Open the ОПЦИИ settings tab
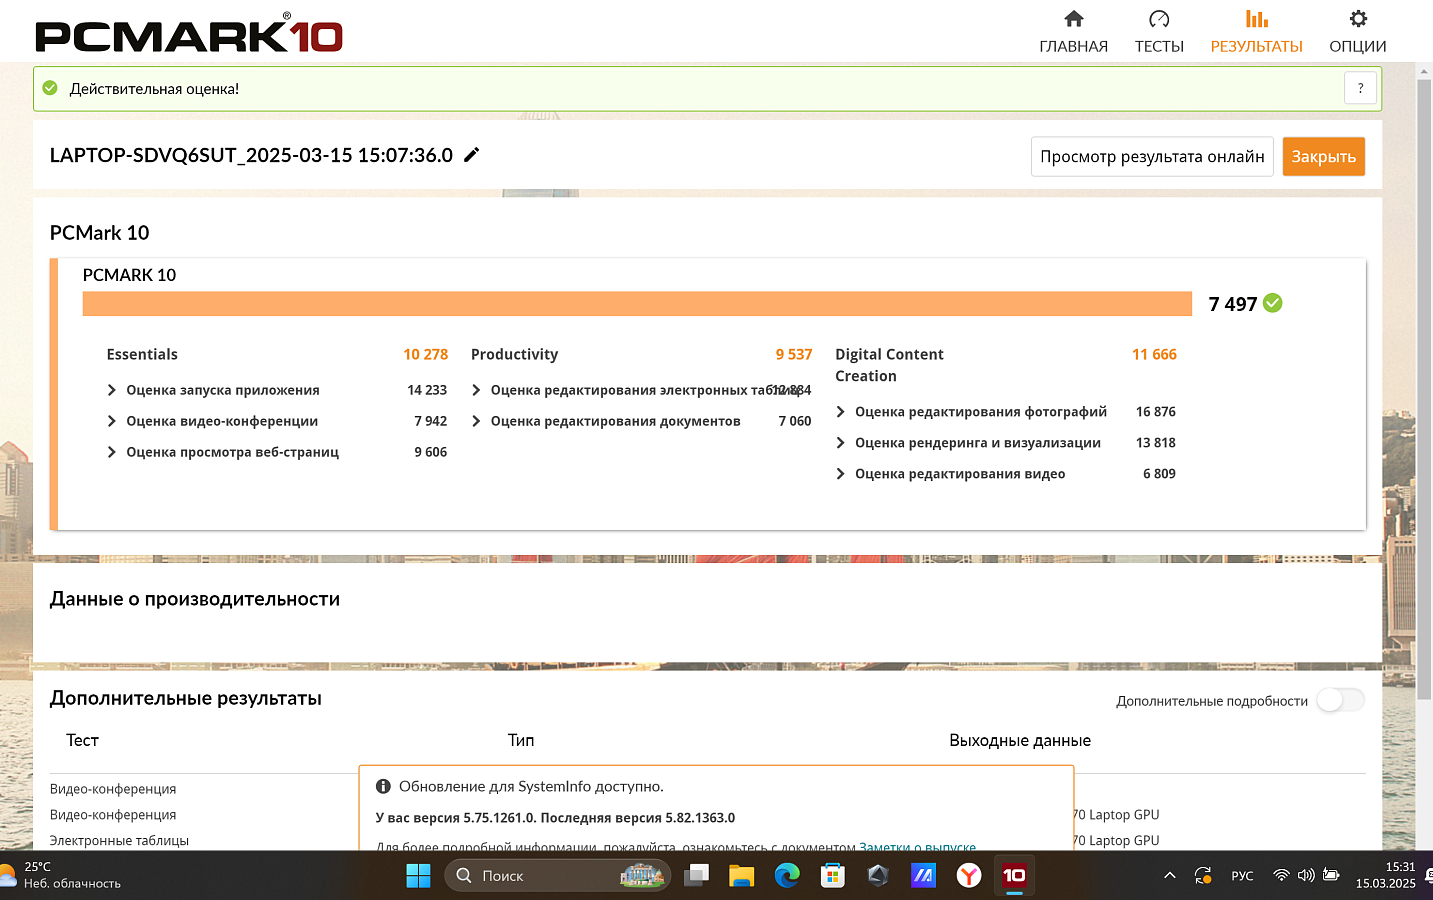 point(1357,32)
